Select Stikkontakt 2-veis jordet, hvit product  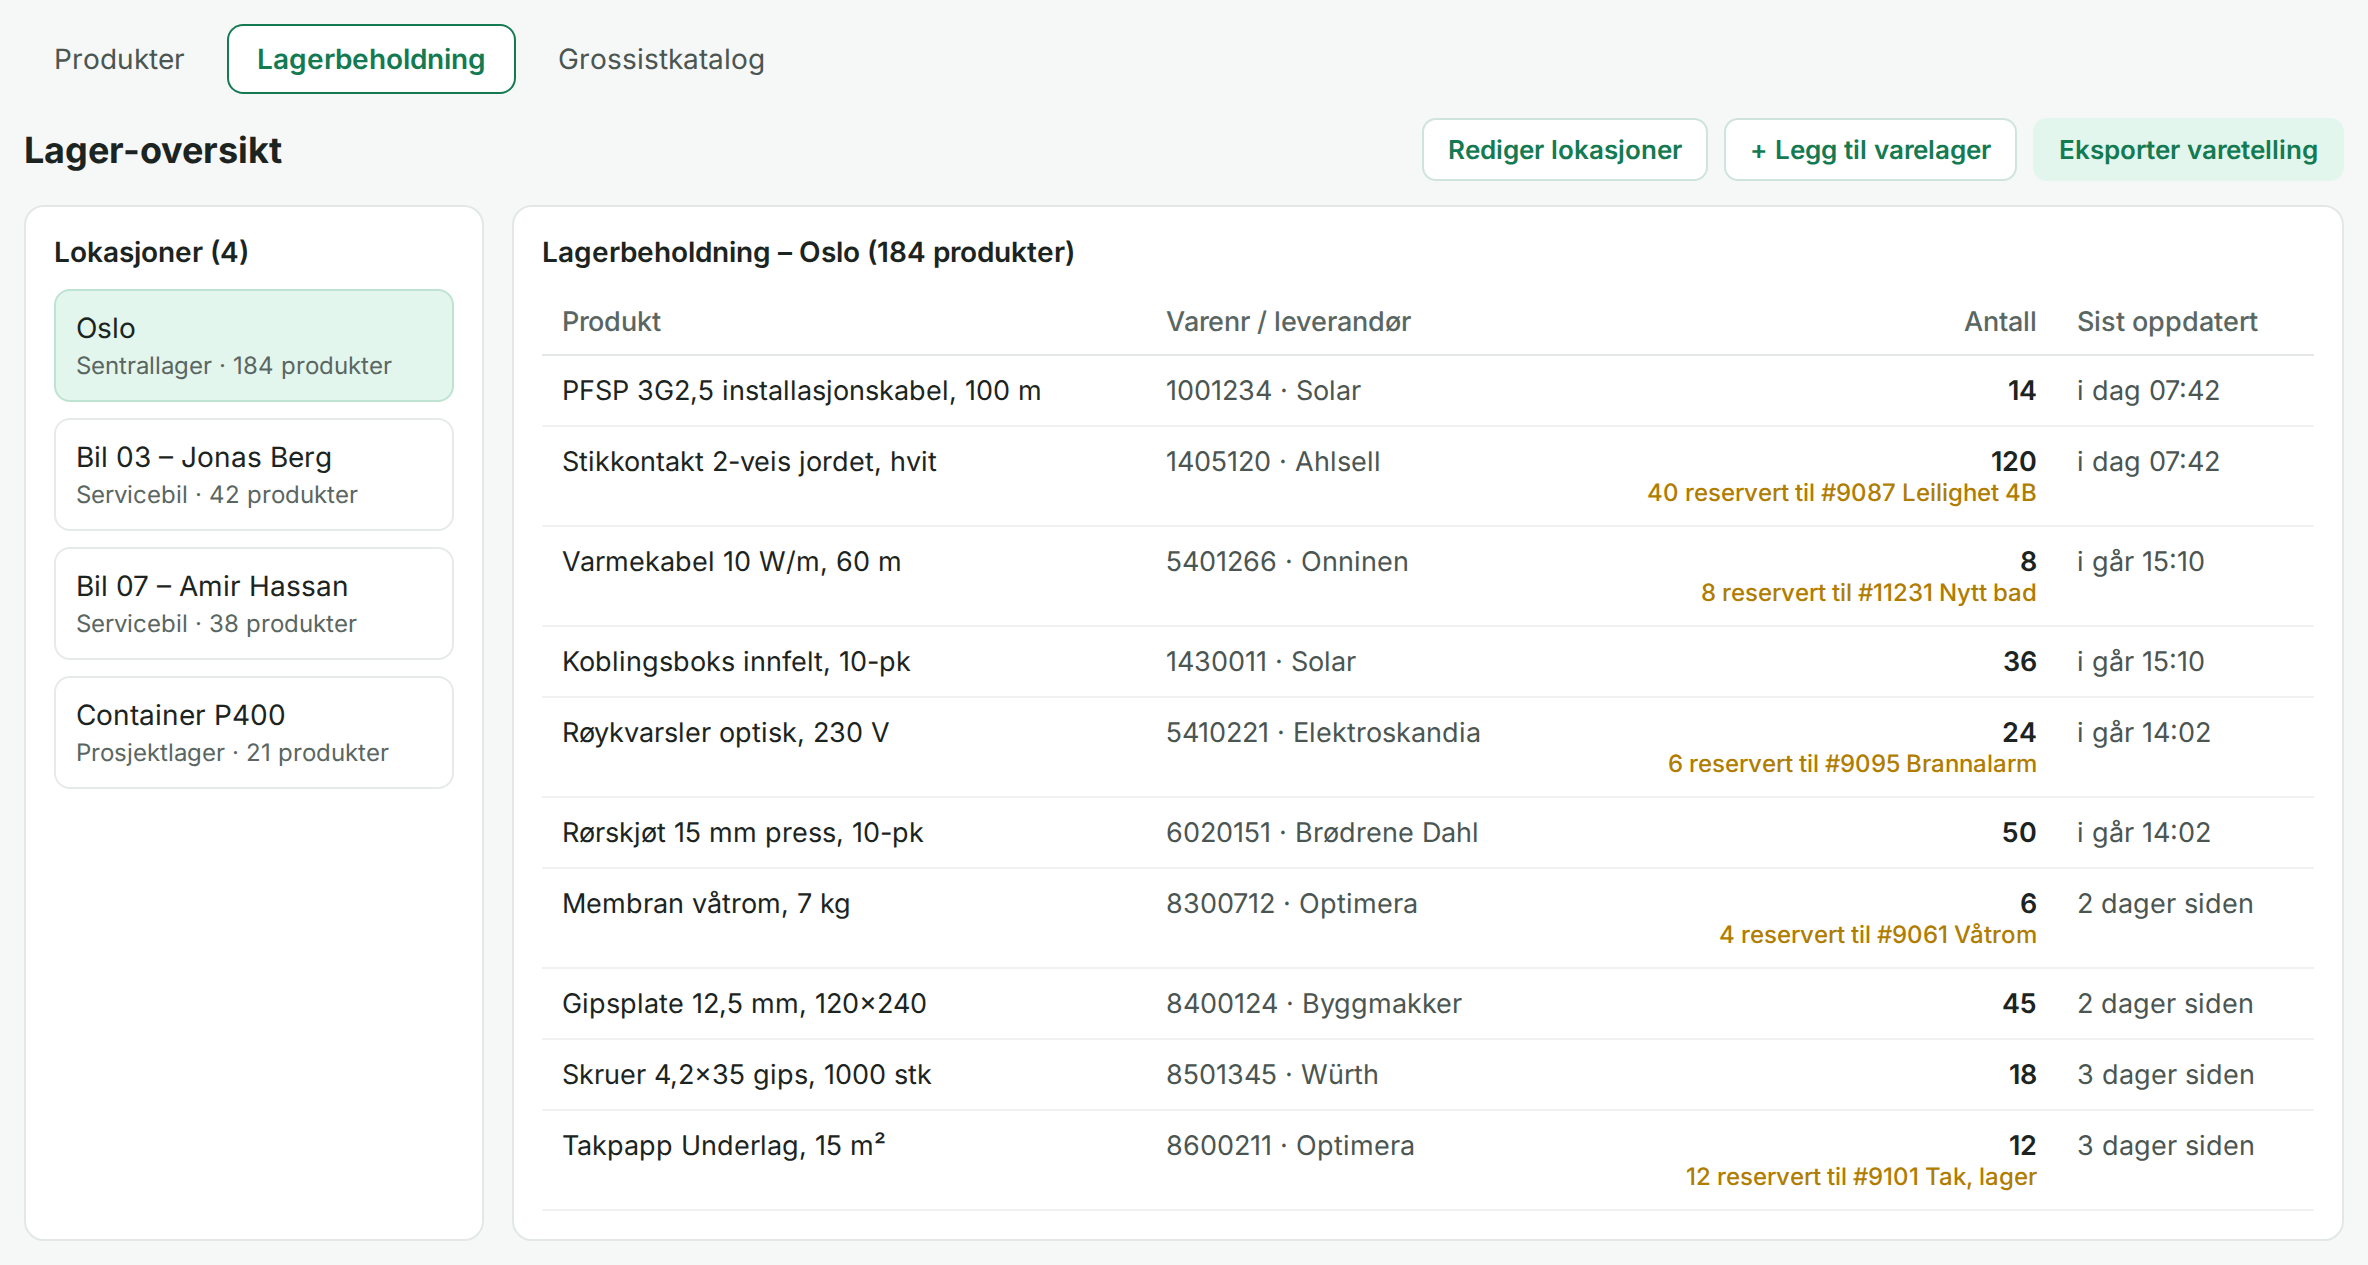point(749,461)
